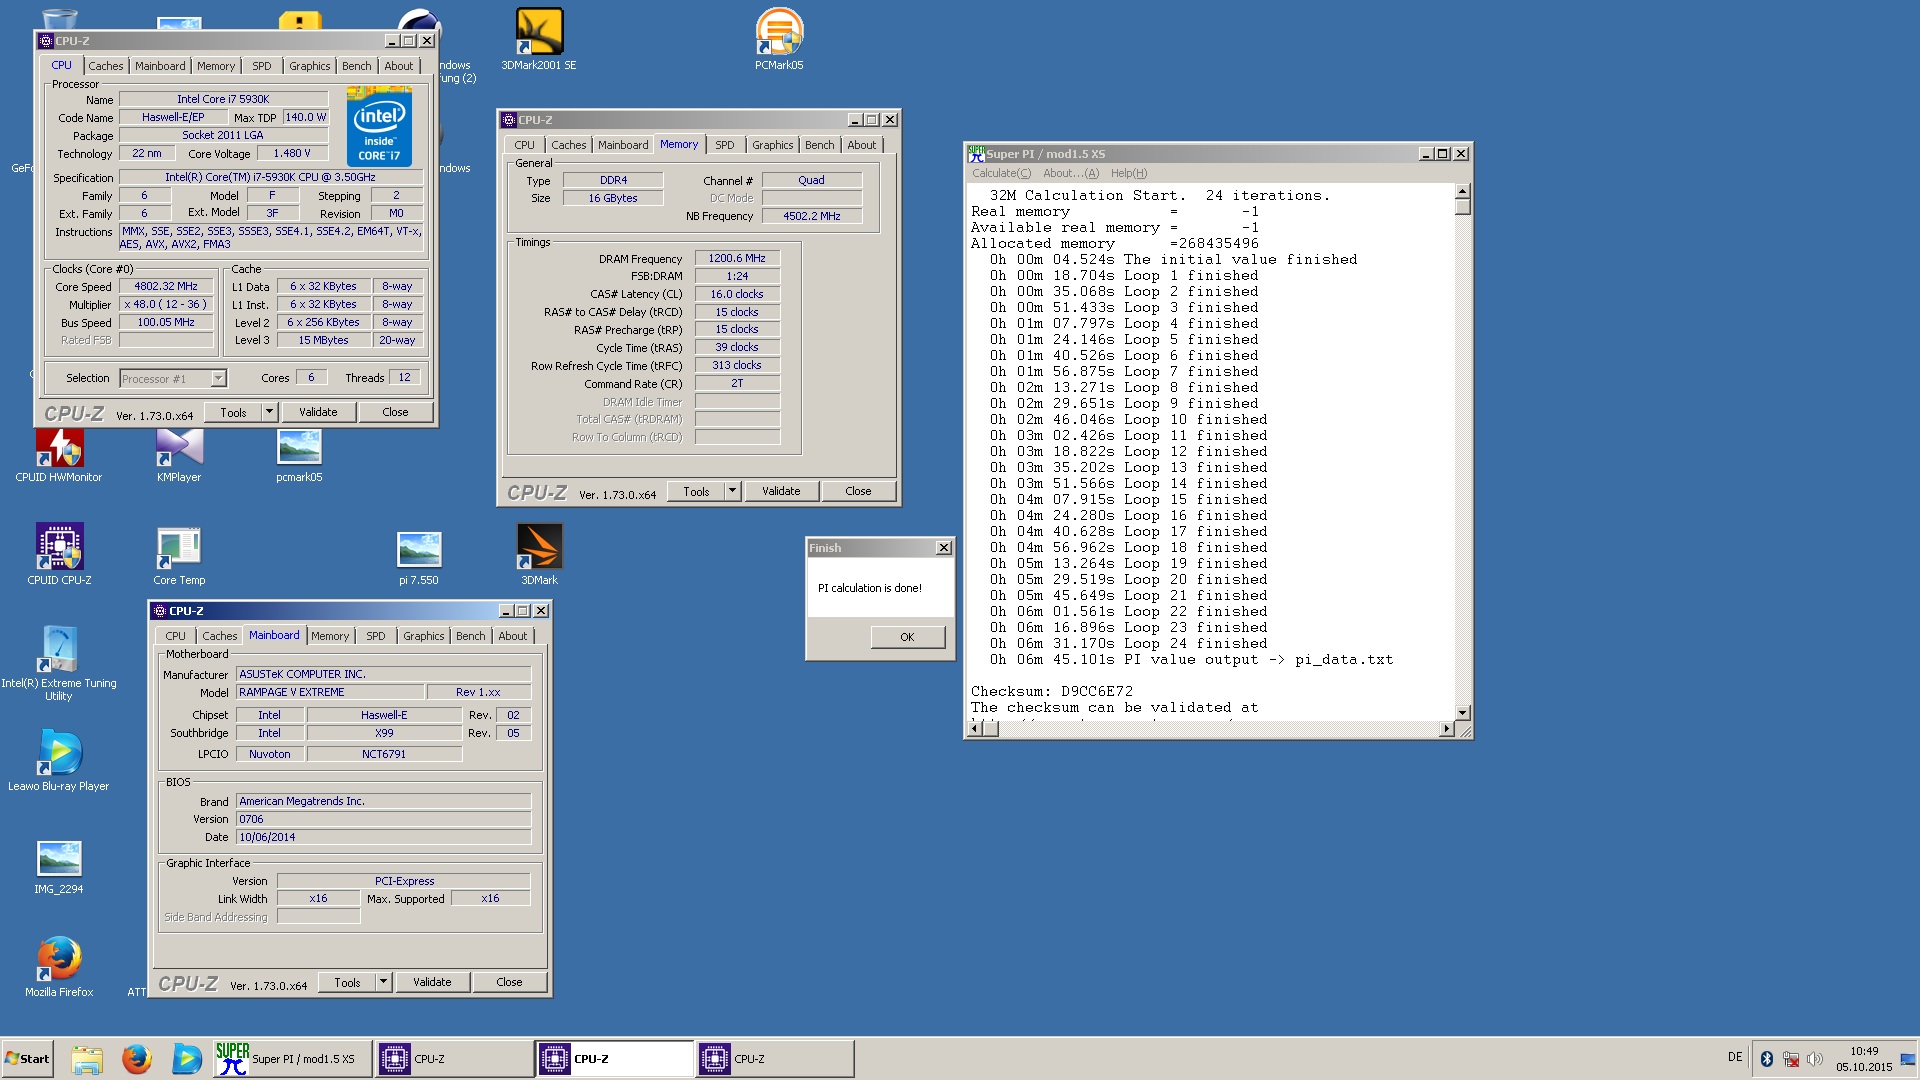This screenshot has width=1920, height=1080.
Task: Launch the CPUID CPU-Z desktop shortcut
Action: point(59,554)
